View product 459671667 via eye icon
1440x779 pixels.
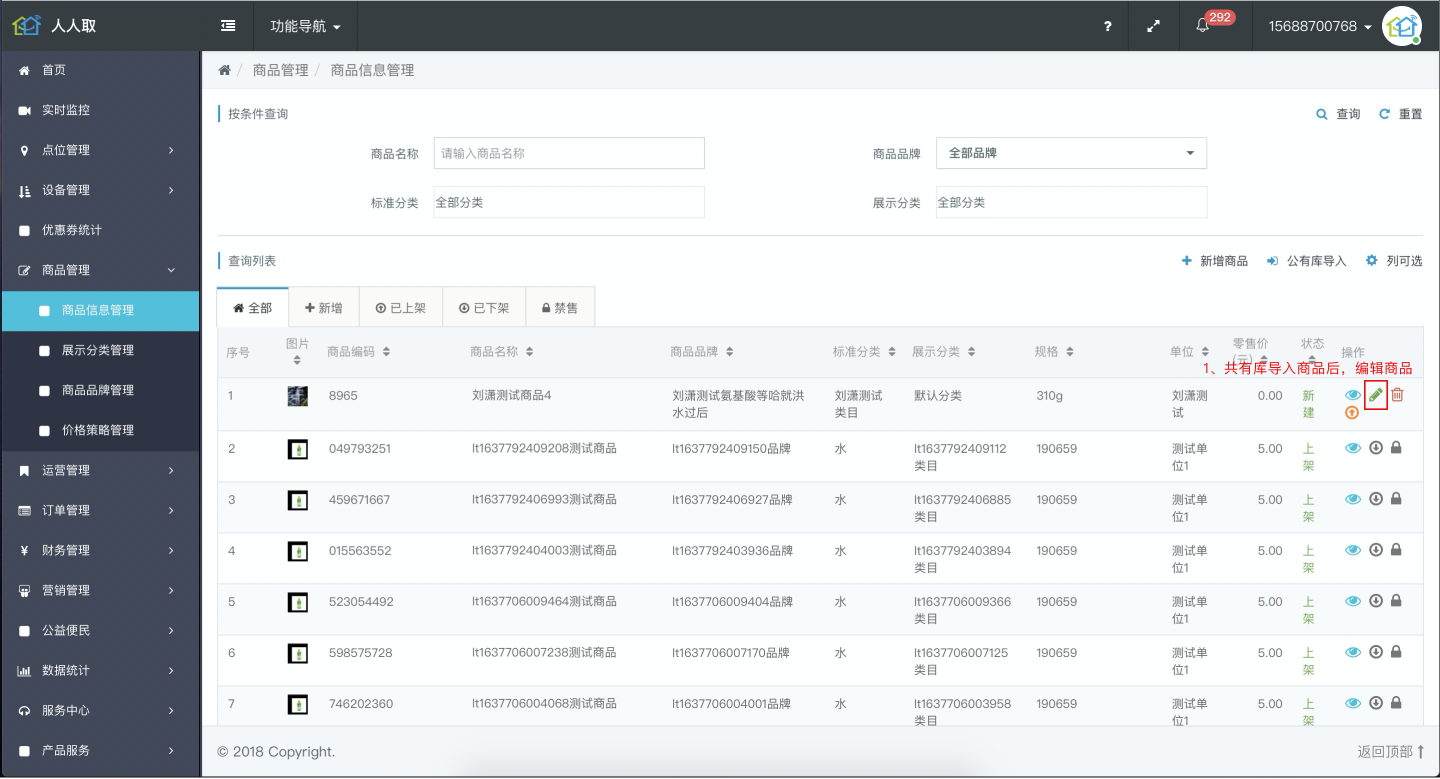tap(1353, 499)
